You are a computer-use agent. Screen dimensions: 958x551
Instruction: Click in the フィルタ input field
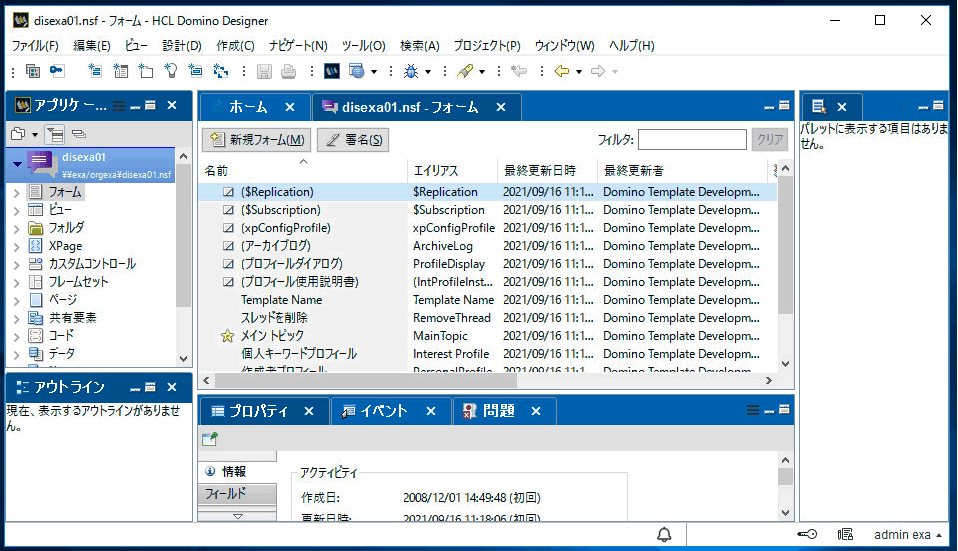pyautogui.click(x=692, y=140)
